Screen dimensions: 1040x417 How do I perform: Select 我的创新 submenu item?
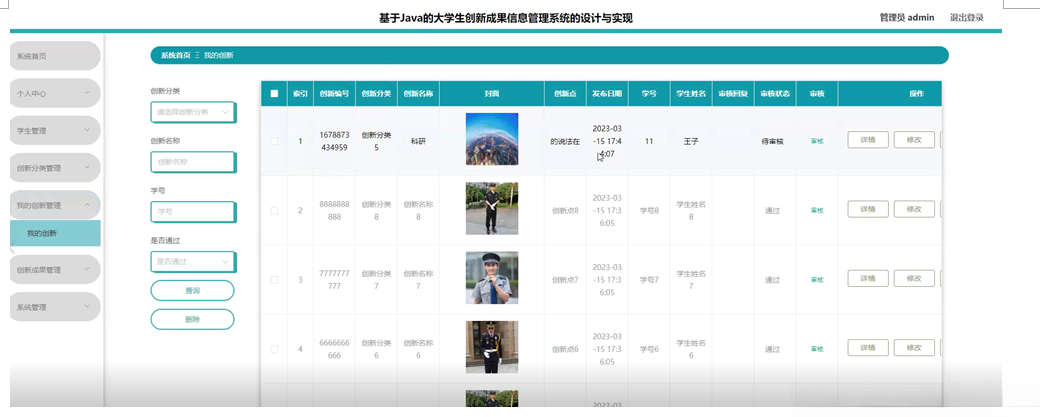55,233
